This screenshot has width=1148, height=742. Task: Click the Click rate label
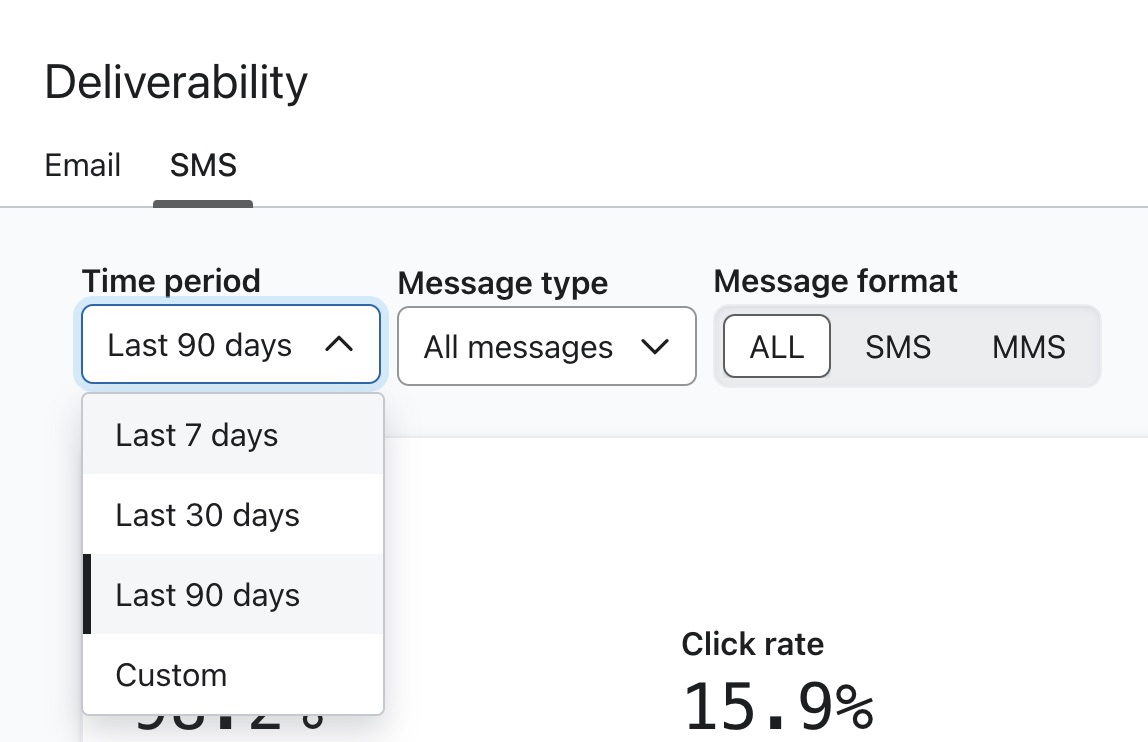tap(752, 644)
